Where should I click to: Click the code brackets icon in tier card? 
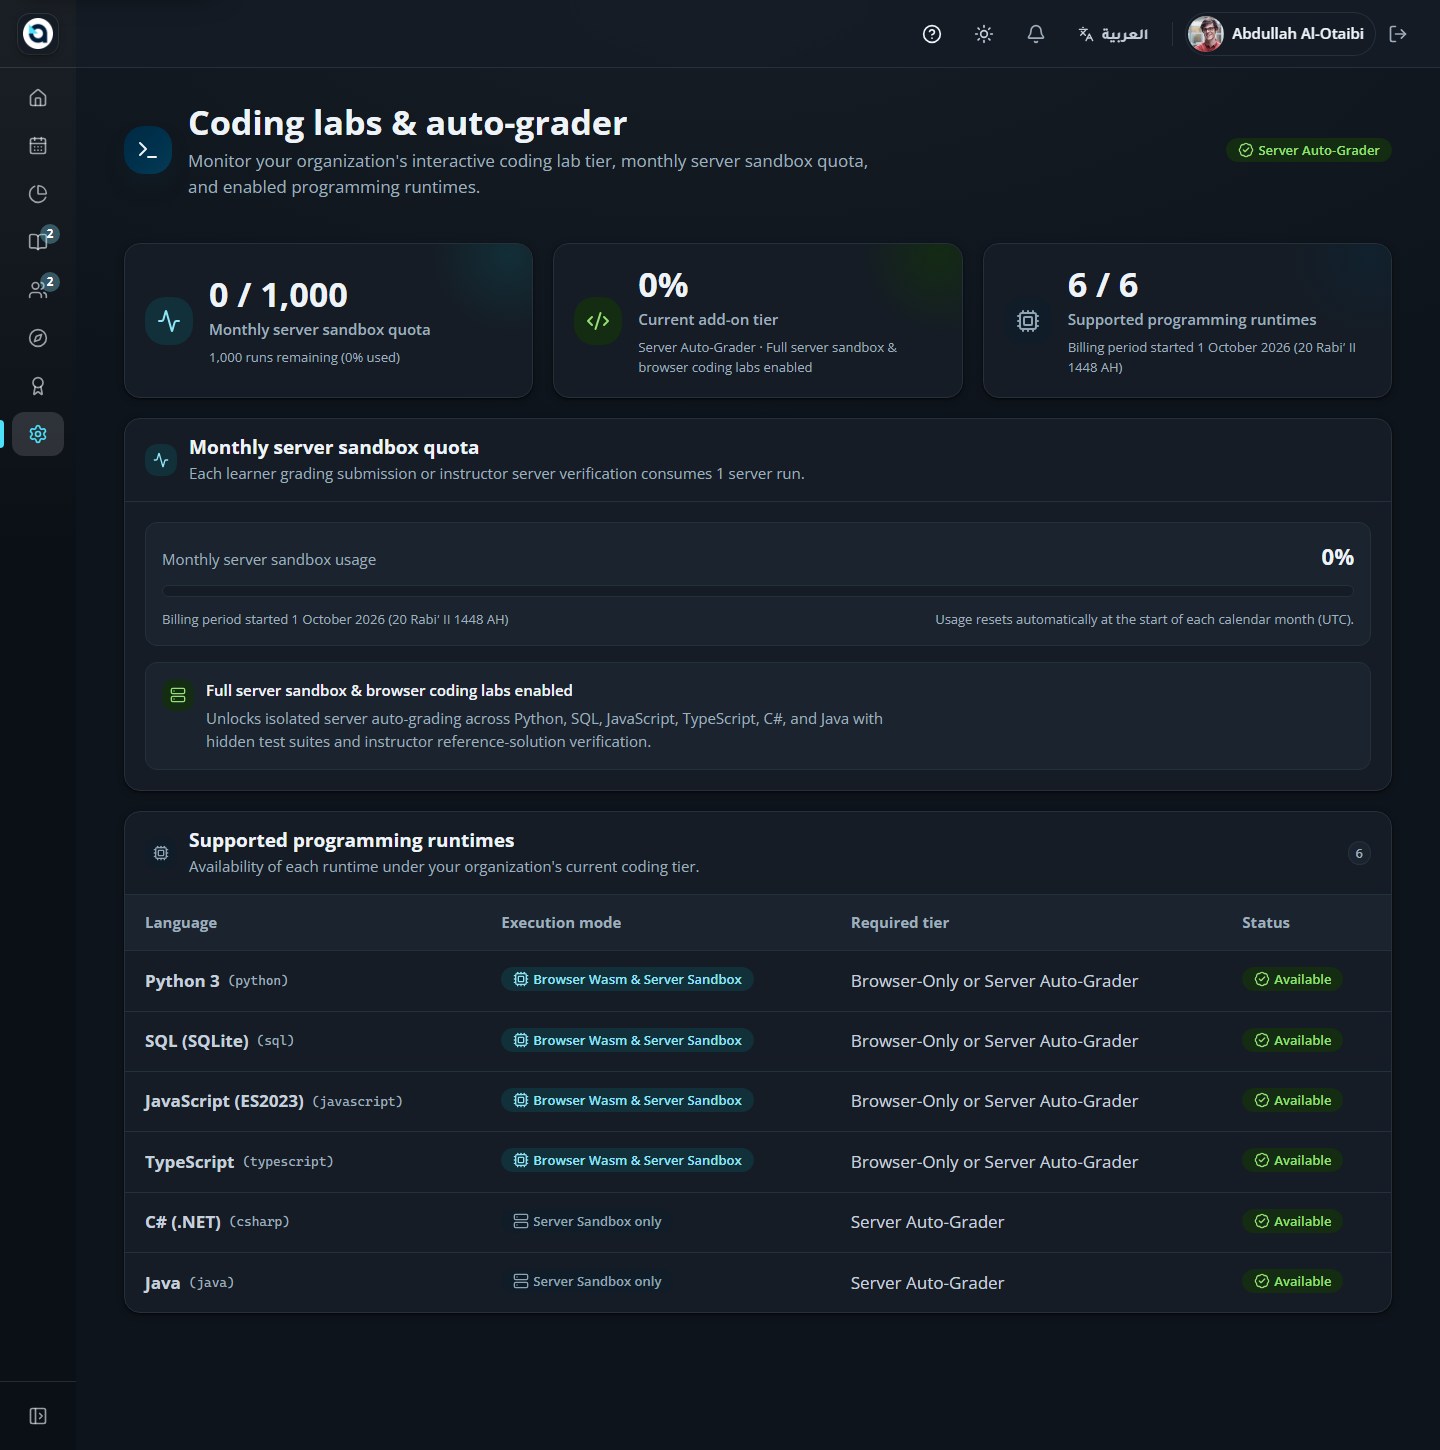[598, 321]
